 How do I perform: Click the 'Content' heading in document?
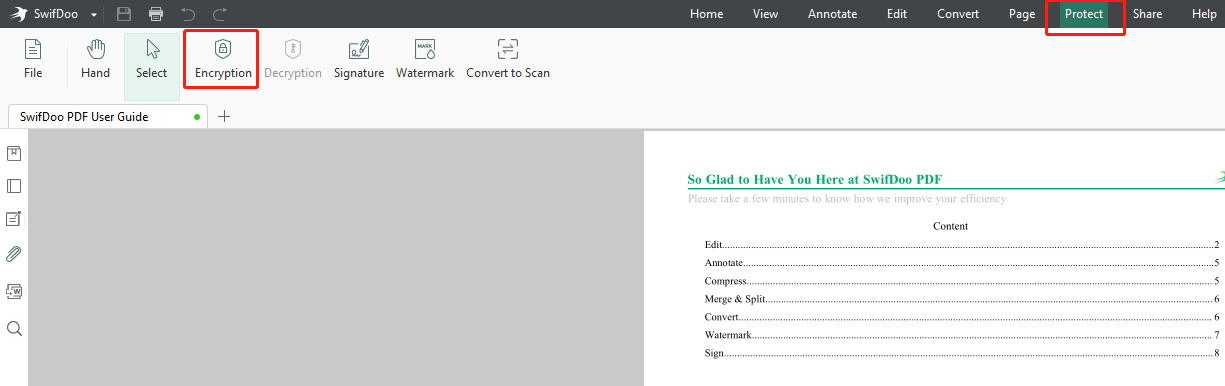950,226
